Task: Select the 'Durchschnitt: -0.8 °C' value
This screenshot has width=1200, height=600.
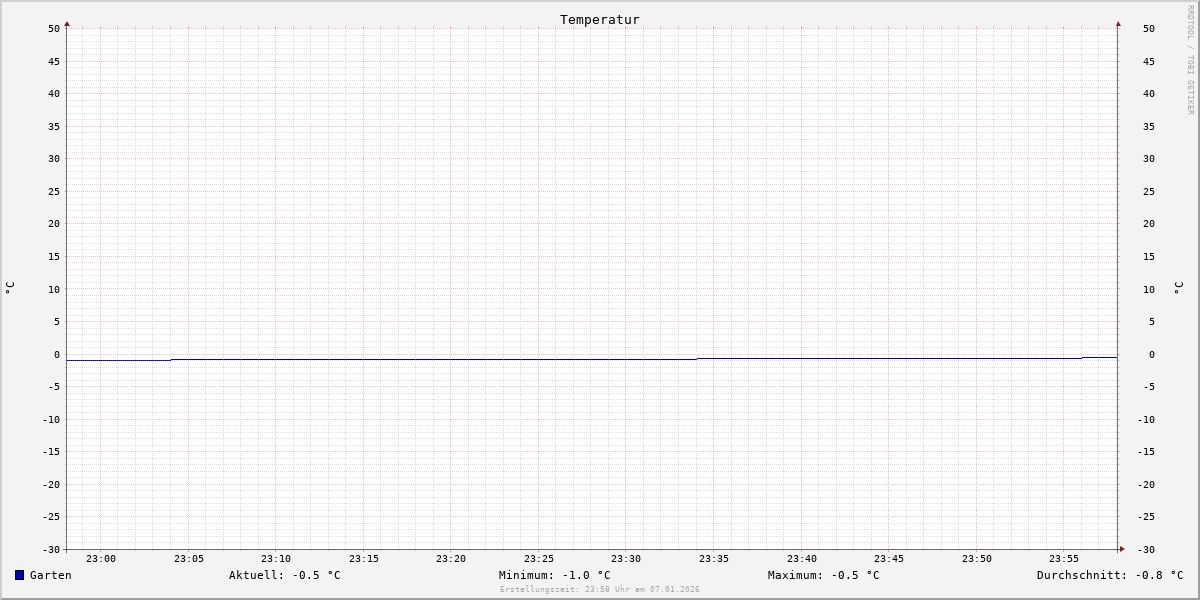Action: pyautogui.click(x=1110, y=575)
